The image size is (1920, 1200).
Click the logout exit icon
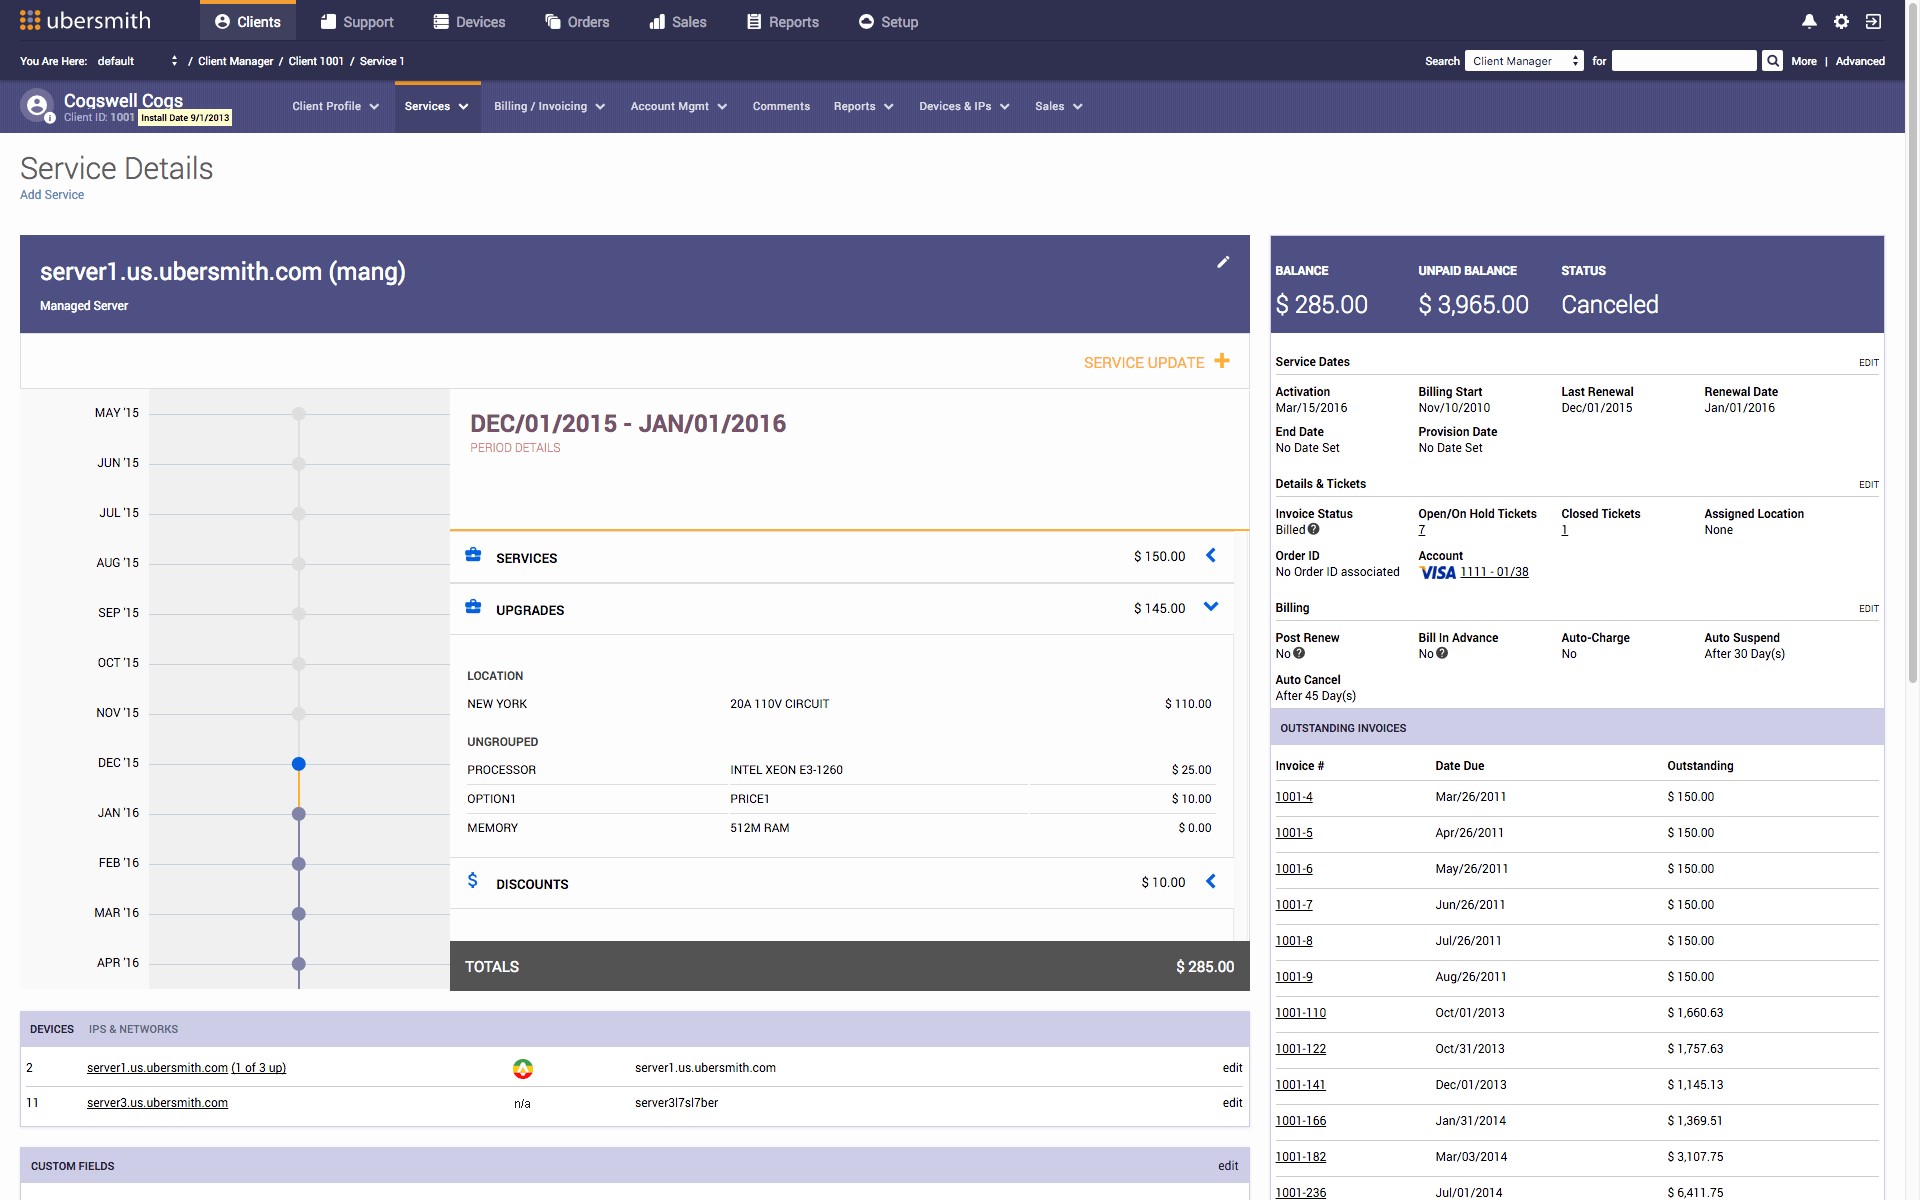click(1873, 21)
